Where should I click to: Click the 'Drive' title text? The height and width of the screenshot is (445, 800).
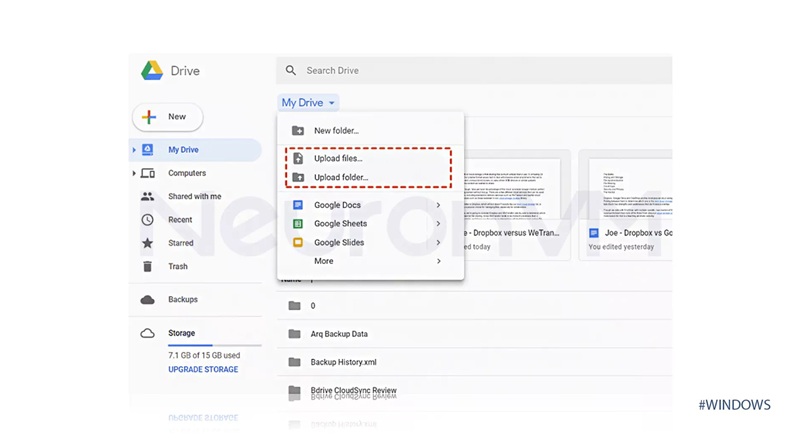[x=185, y=71]
